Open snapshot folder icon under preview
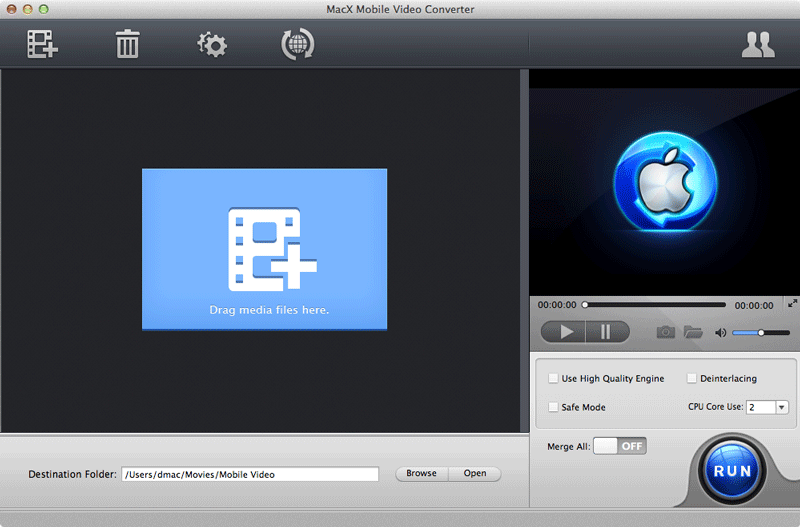Viewport: 800px width, 527px height. pos(693,332)
